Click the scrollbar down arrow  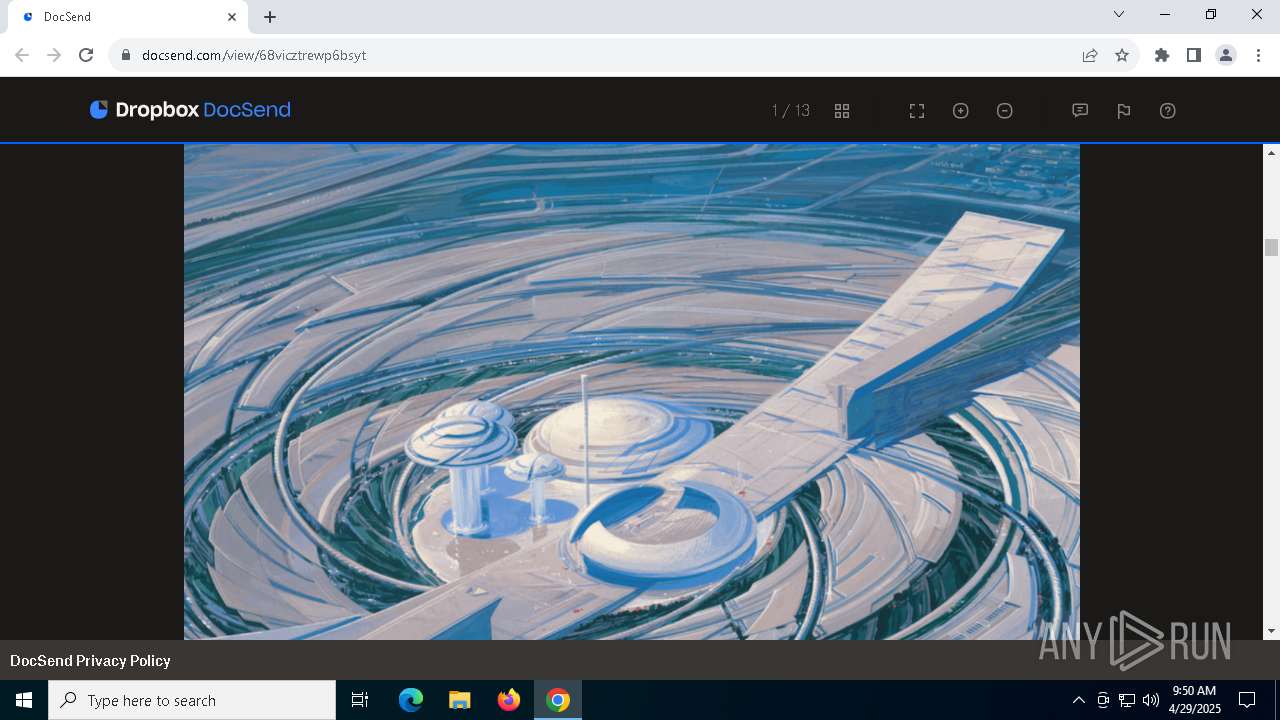click(x=1272, y=631)
